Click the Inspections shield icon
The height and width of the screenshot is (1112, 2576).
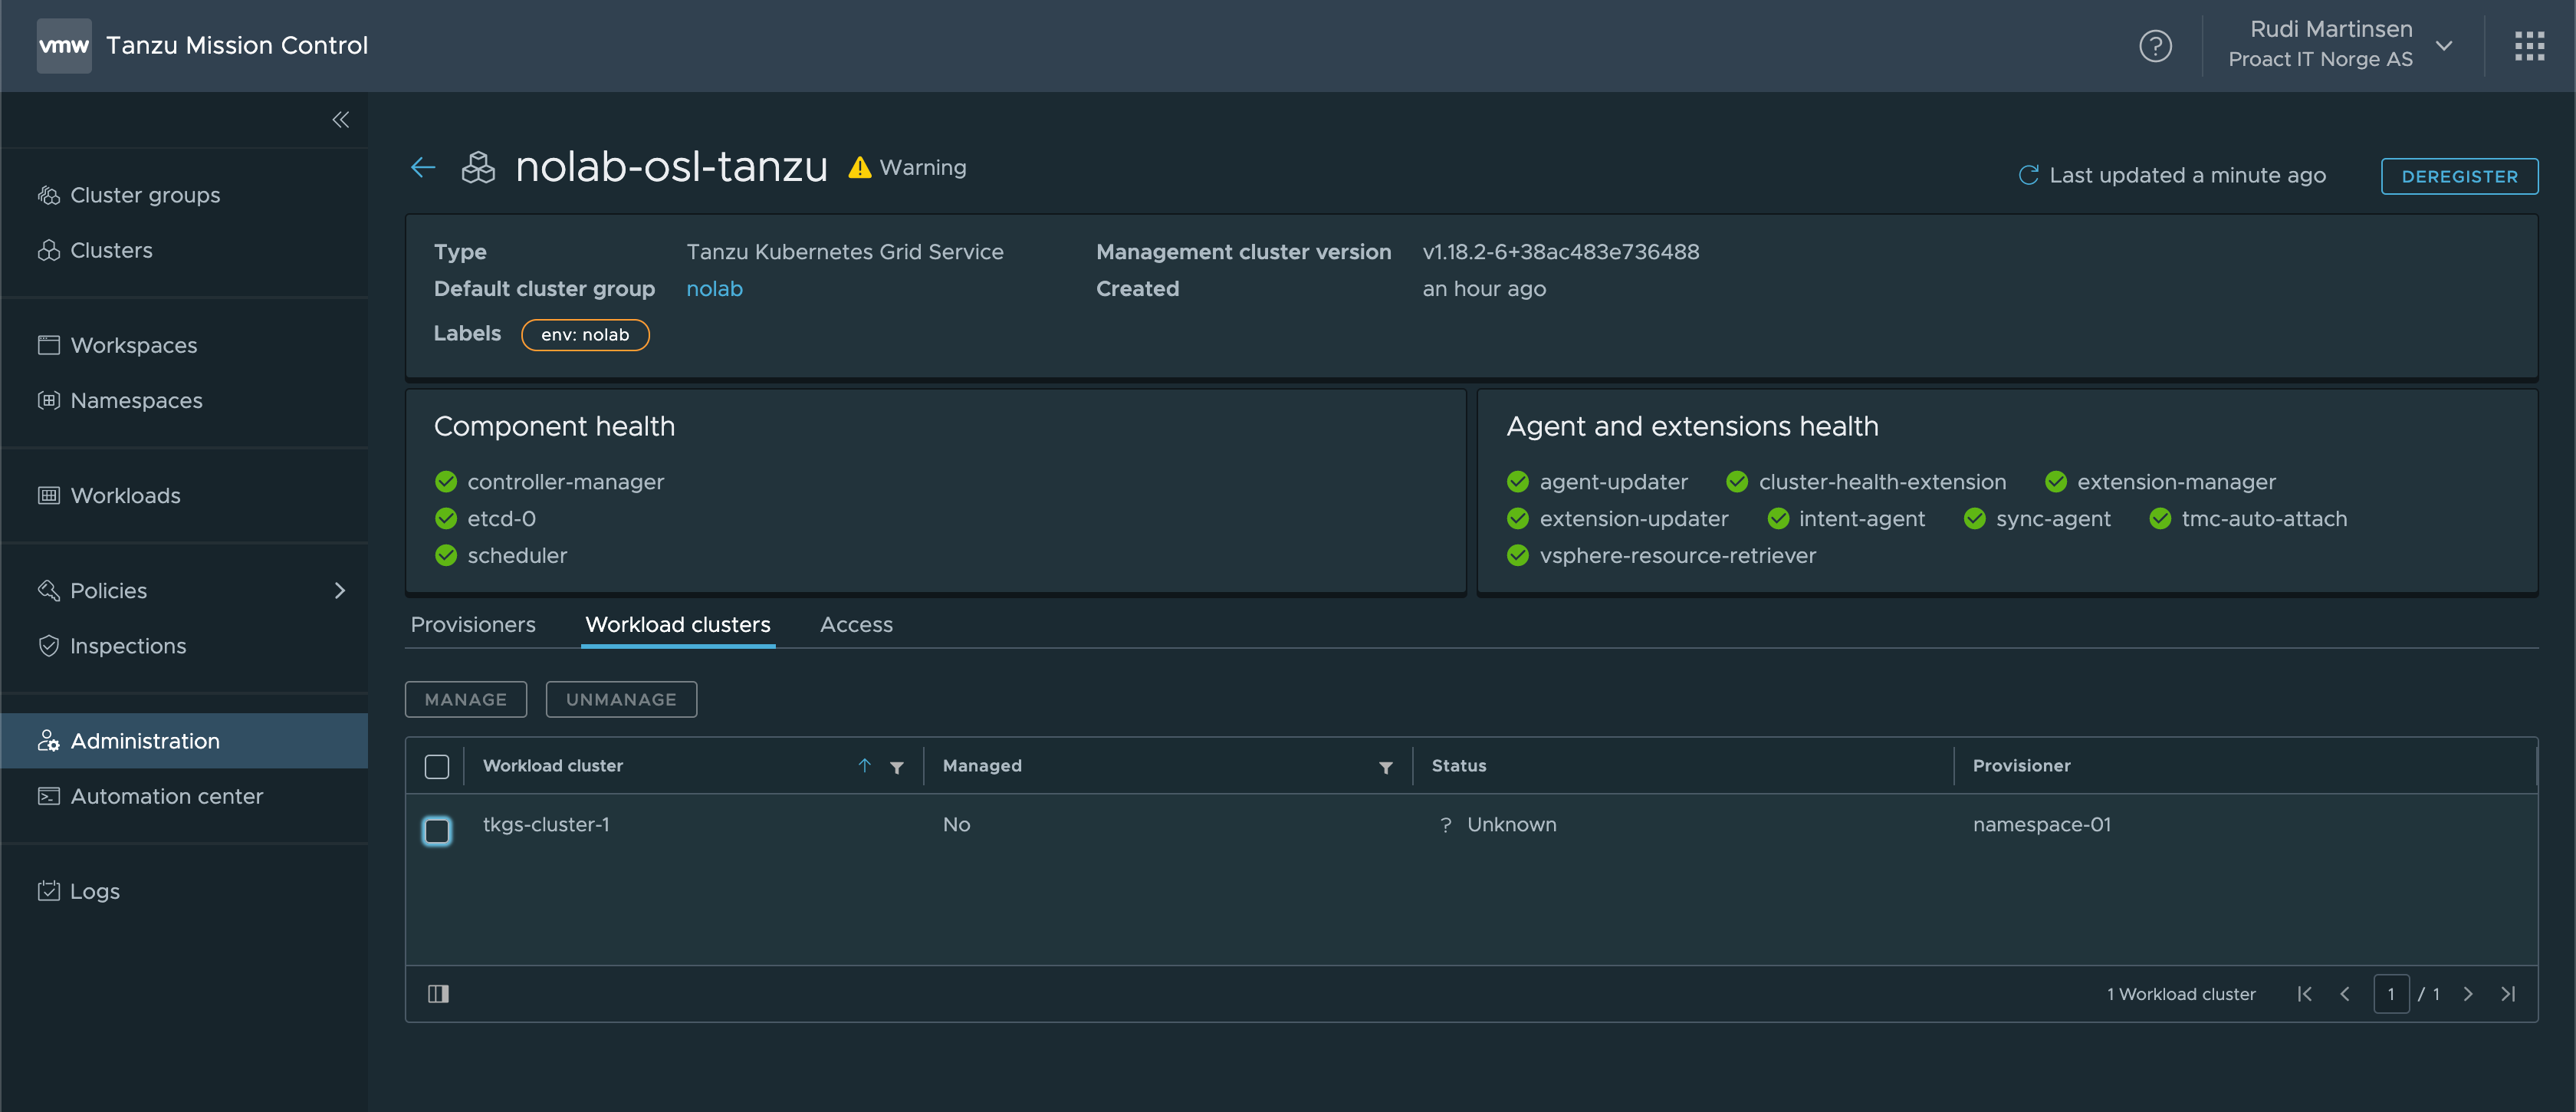[49, 646]
